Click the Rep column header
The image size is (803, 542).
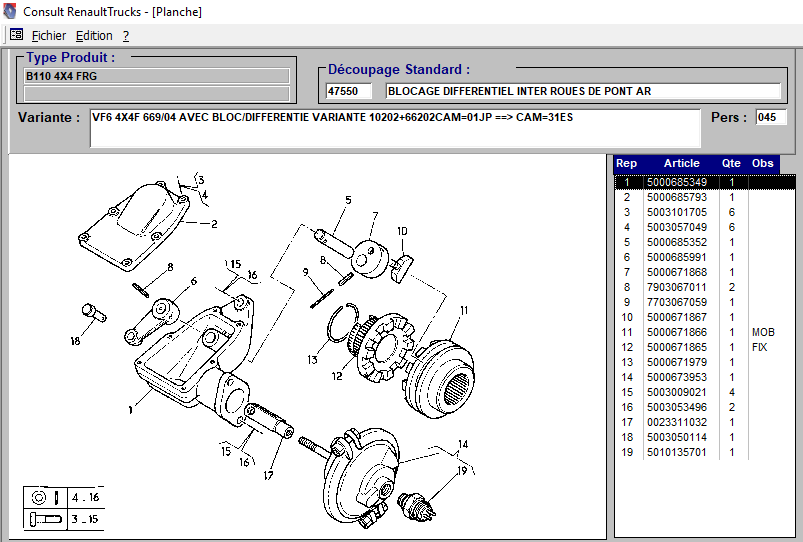[x=626, y=163]
